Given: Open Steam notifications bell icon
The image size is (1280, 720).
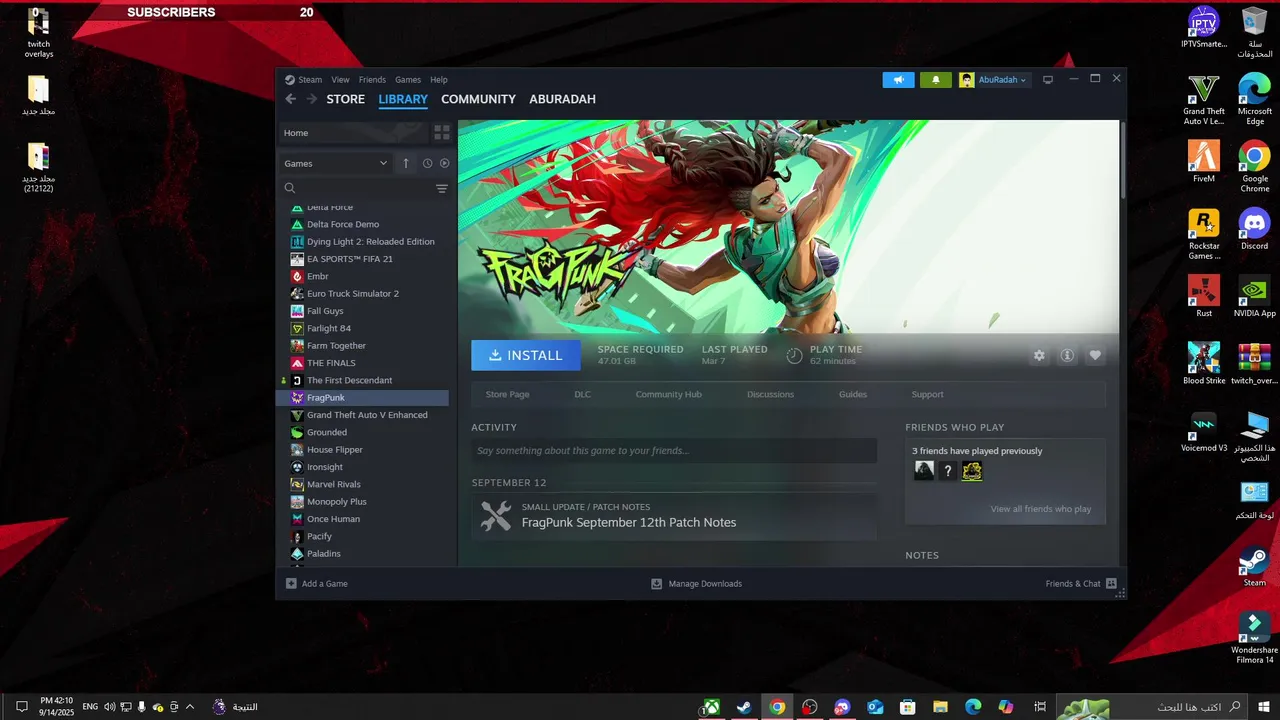Looking at the screenshot, I should pos(936,80).
